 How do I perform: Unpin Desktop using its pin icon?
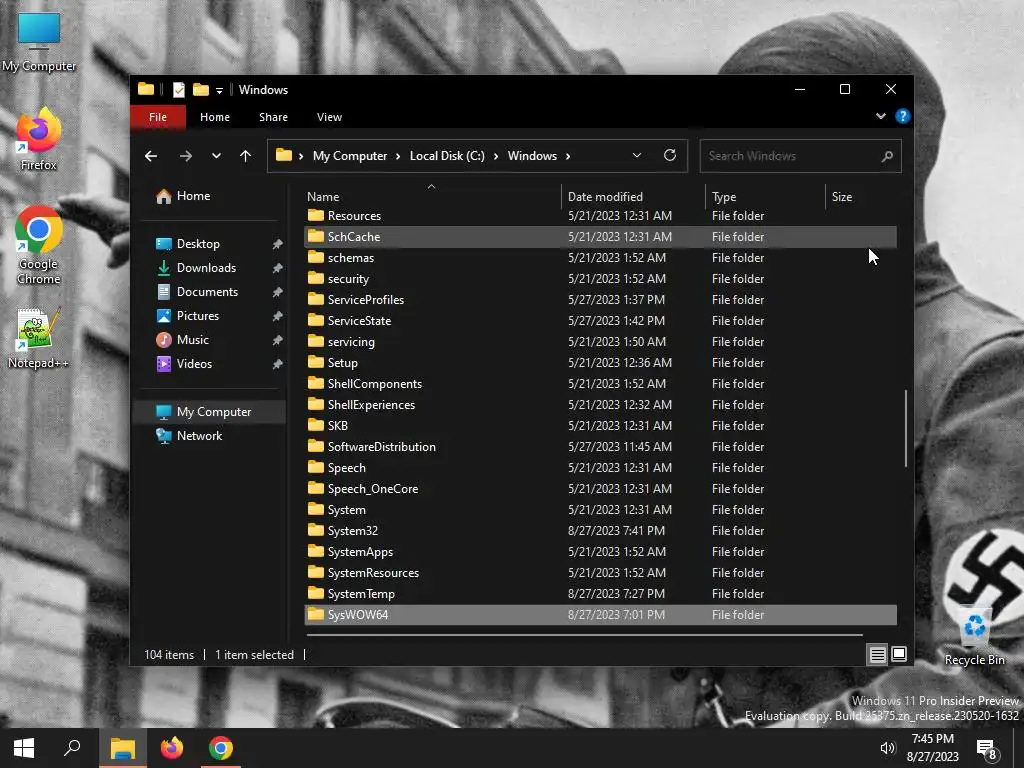[x=277, y=244]
